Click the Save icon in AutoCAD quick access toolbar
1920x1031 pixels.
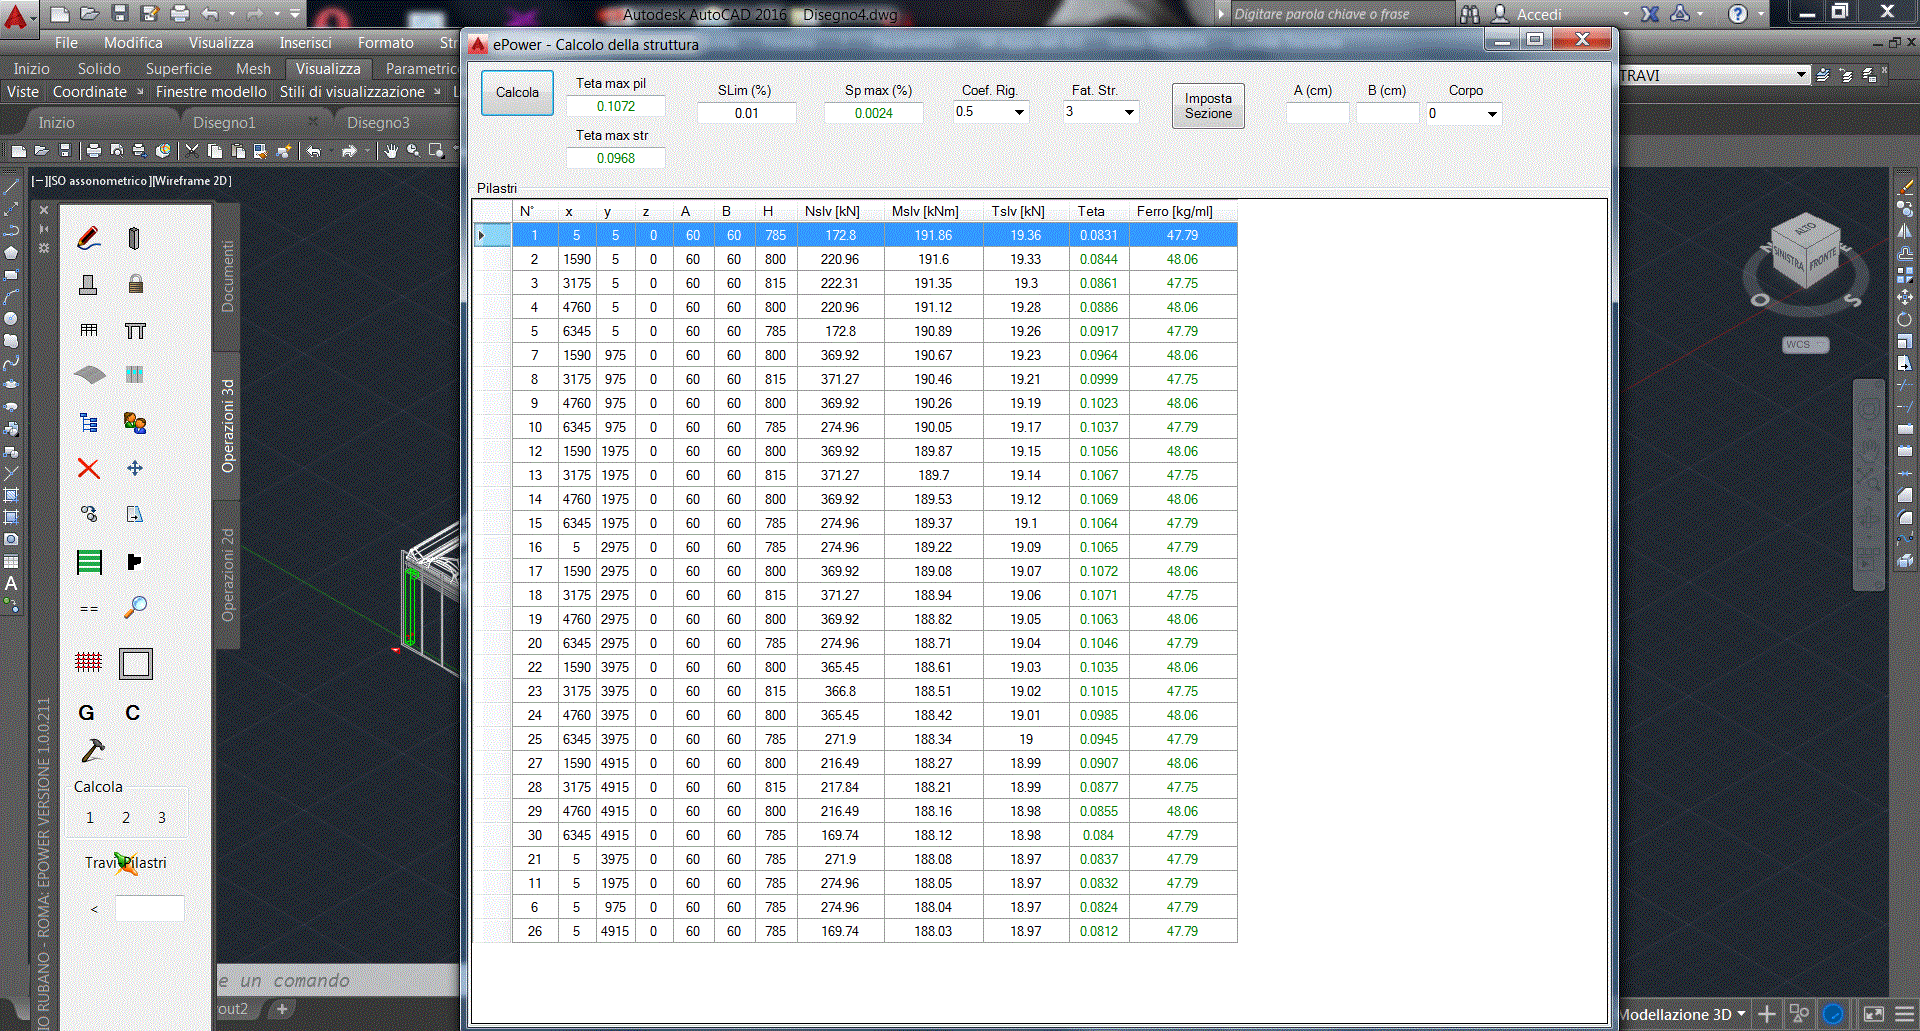coord(120,13)
